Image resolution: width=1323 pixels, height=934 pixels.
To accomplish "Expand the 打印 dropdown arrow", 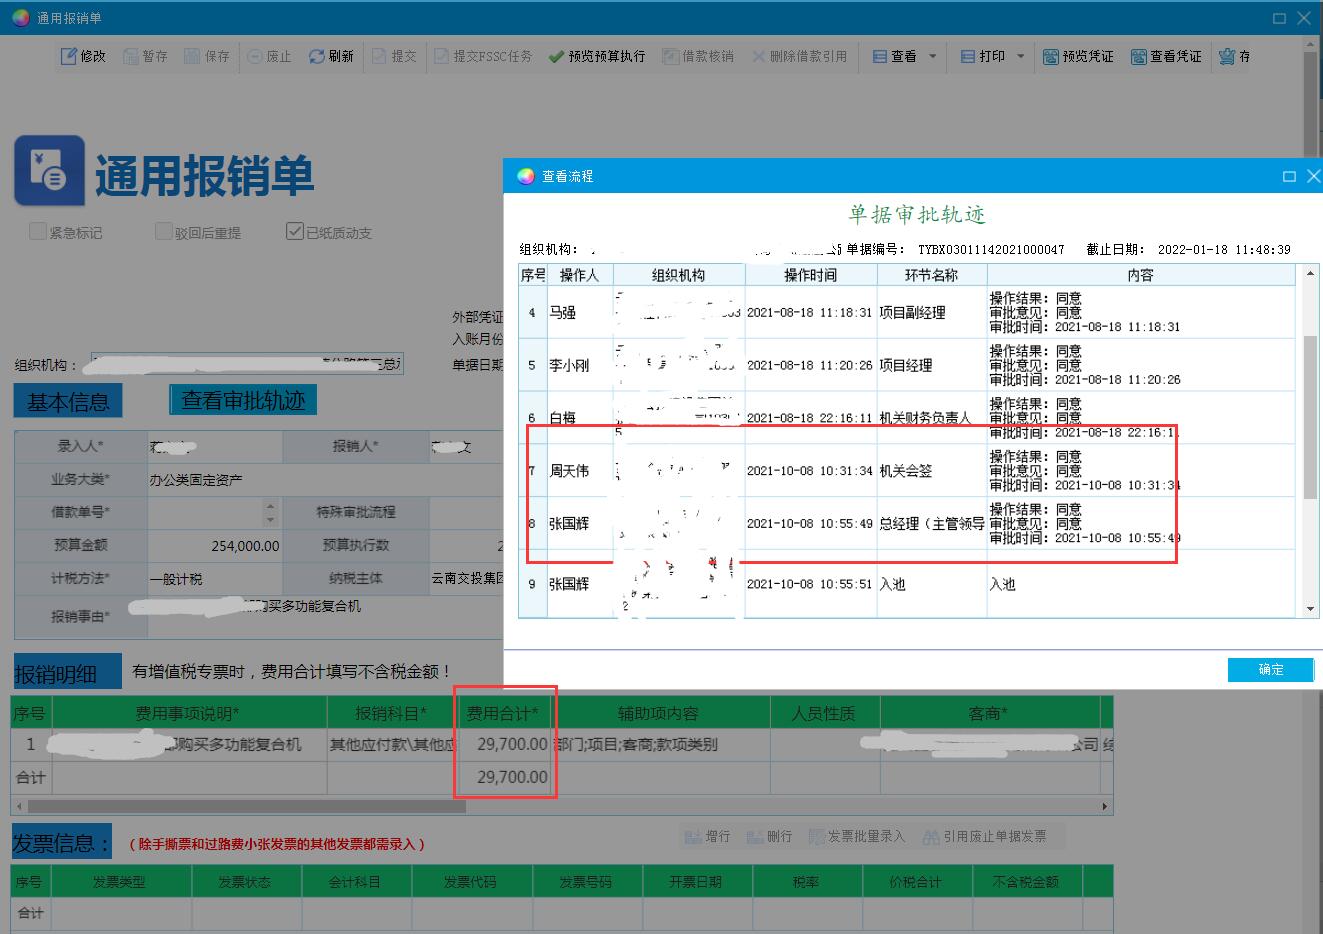I will [1020, 56].
